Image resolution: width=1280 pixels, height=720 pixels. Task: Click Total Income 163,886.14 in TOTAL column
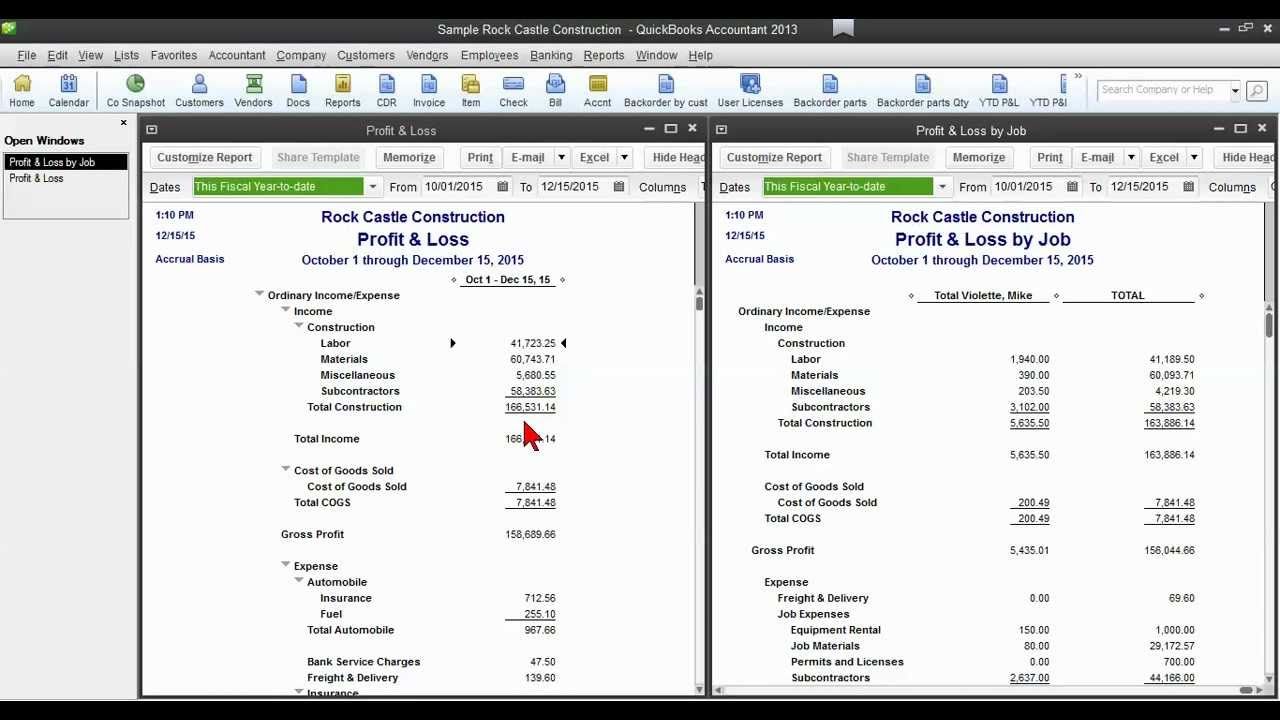point(1169,455)
